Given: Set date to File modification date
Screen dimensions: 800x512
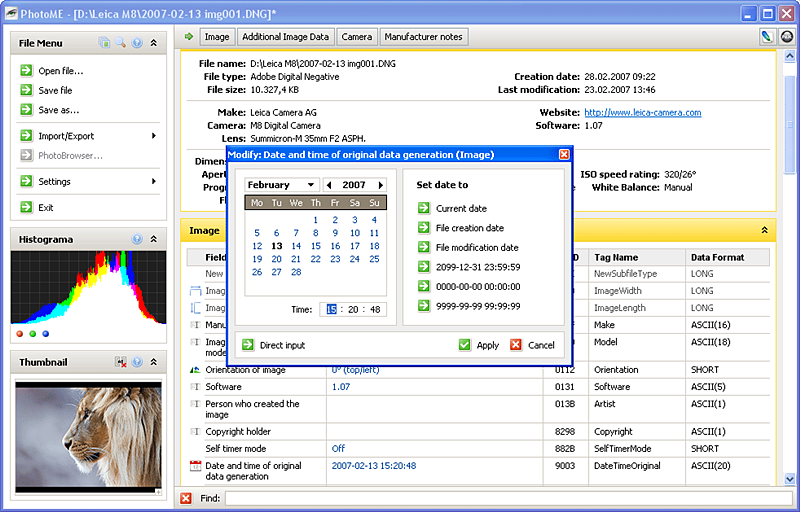Looking at the screenshot, I should (468, 247).
